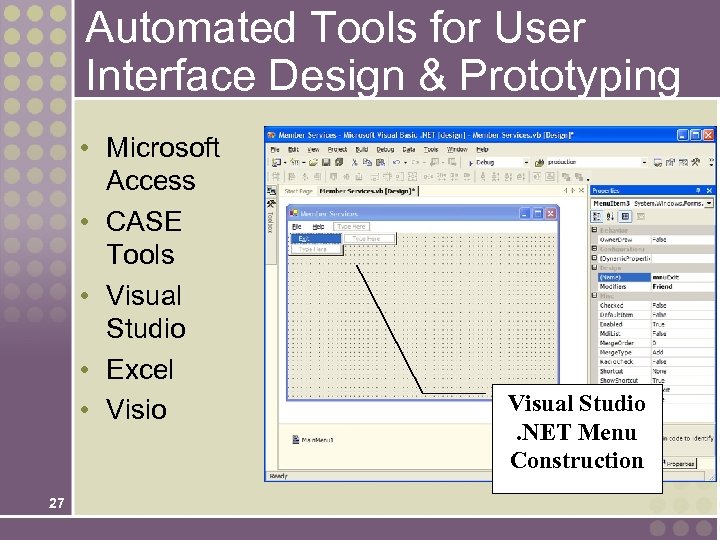Collapse the Misc category
Viewport: 720px width, 540px height.
tap(594, 296)
